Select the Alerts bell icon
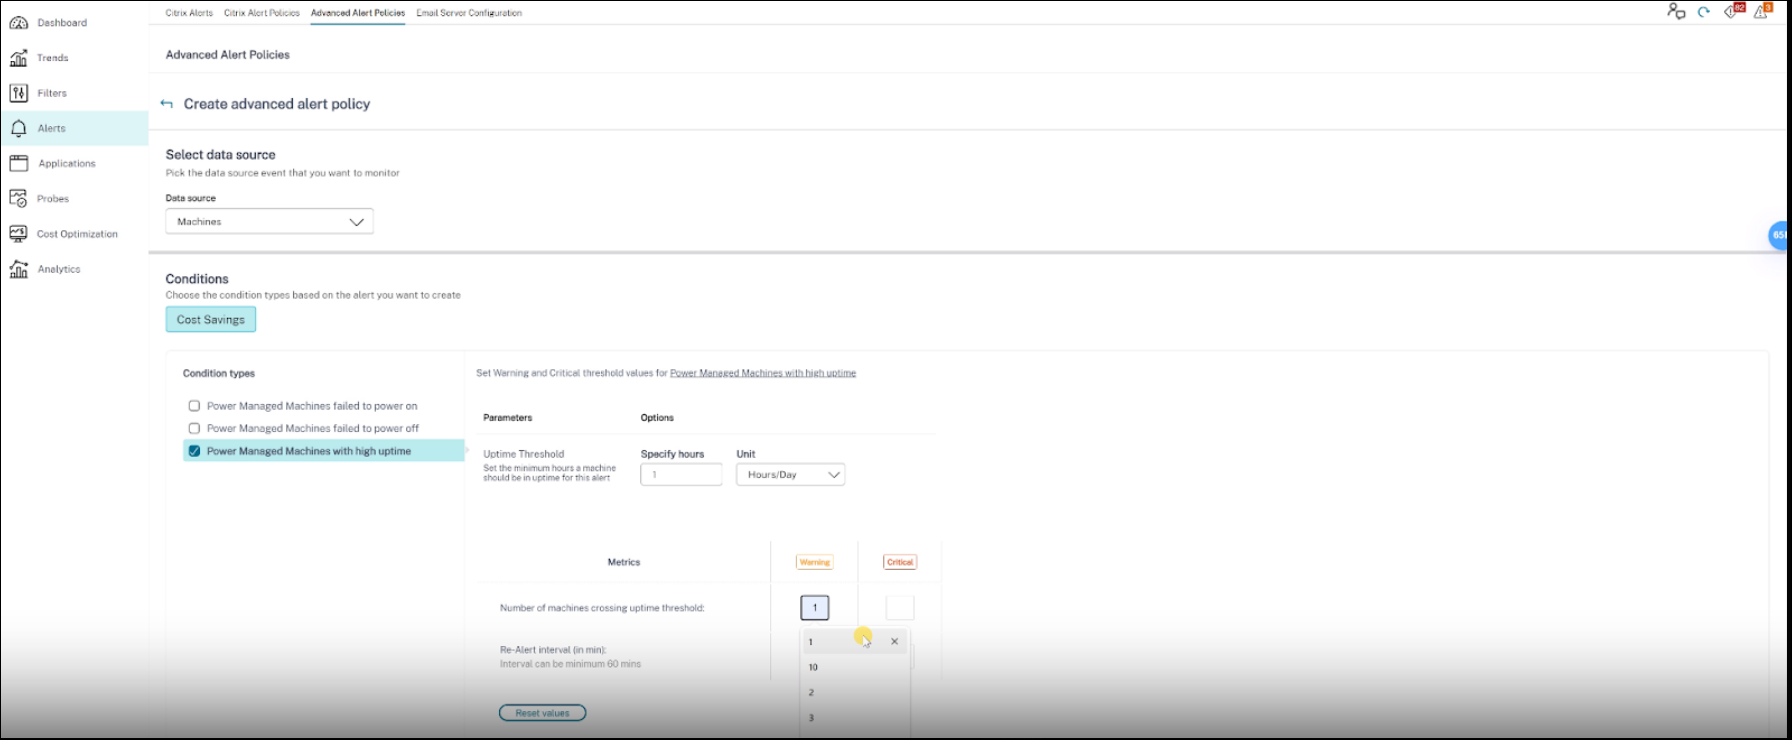The image size is (1792, 740). 18,128
